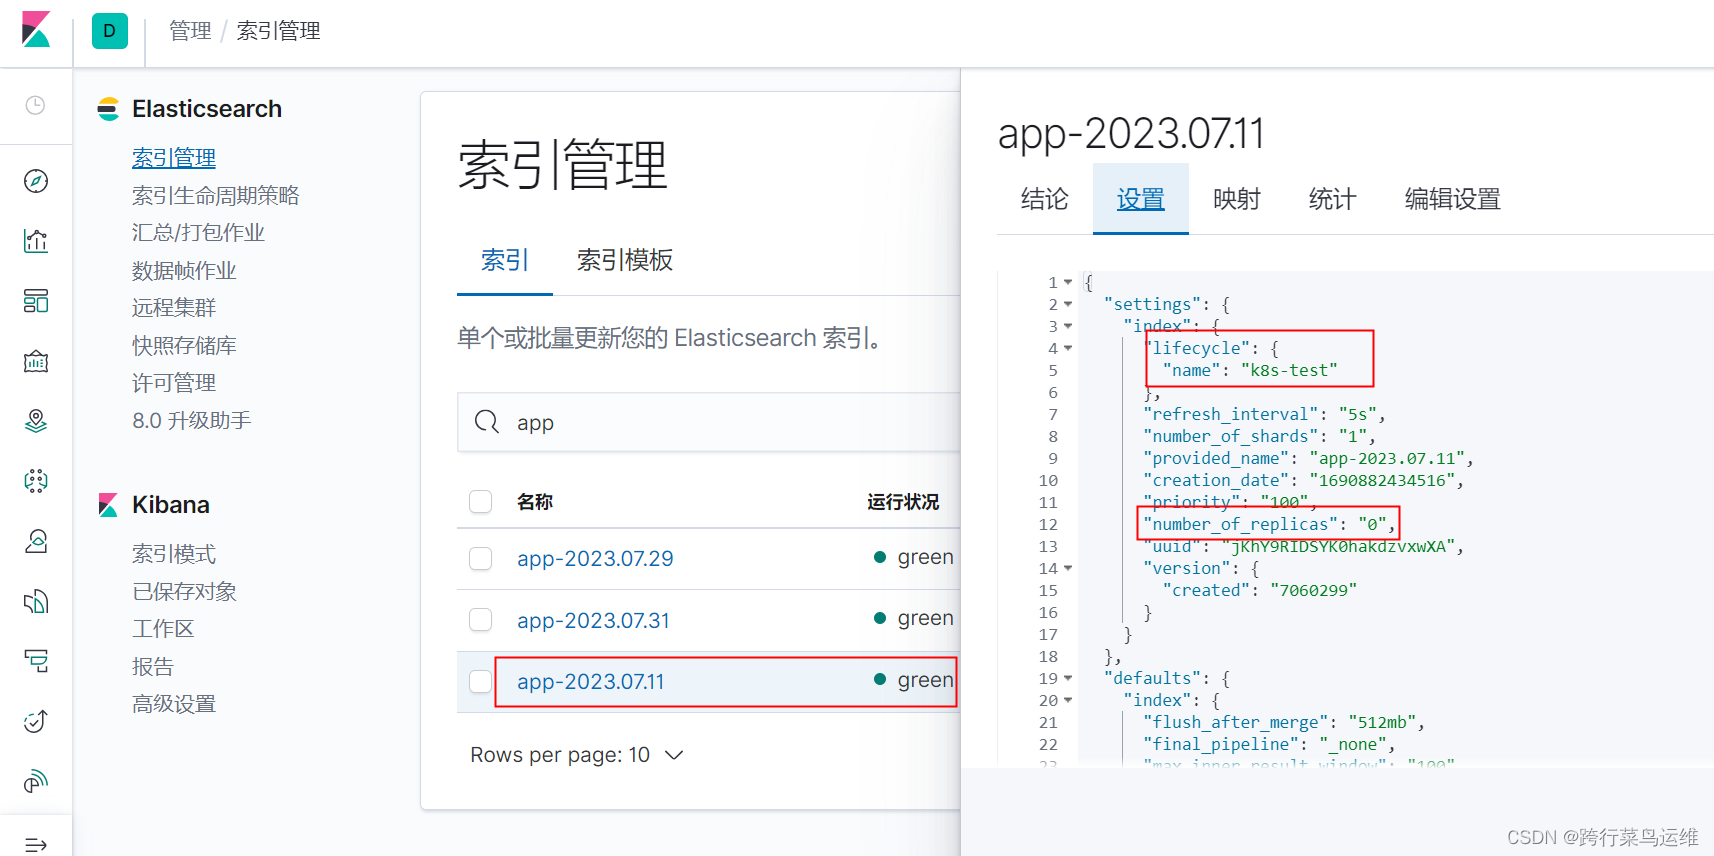Collapse line 20 index fold arrow
Screen dimensions: 1714x856
pyautogui.click(x=1068, y=700)
